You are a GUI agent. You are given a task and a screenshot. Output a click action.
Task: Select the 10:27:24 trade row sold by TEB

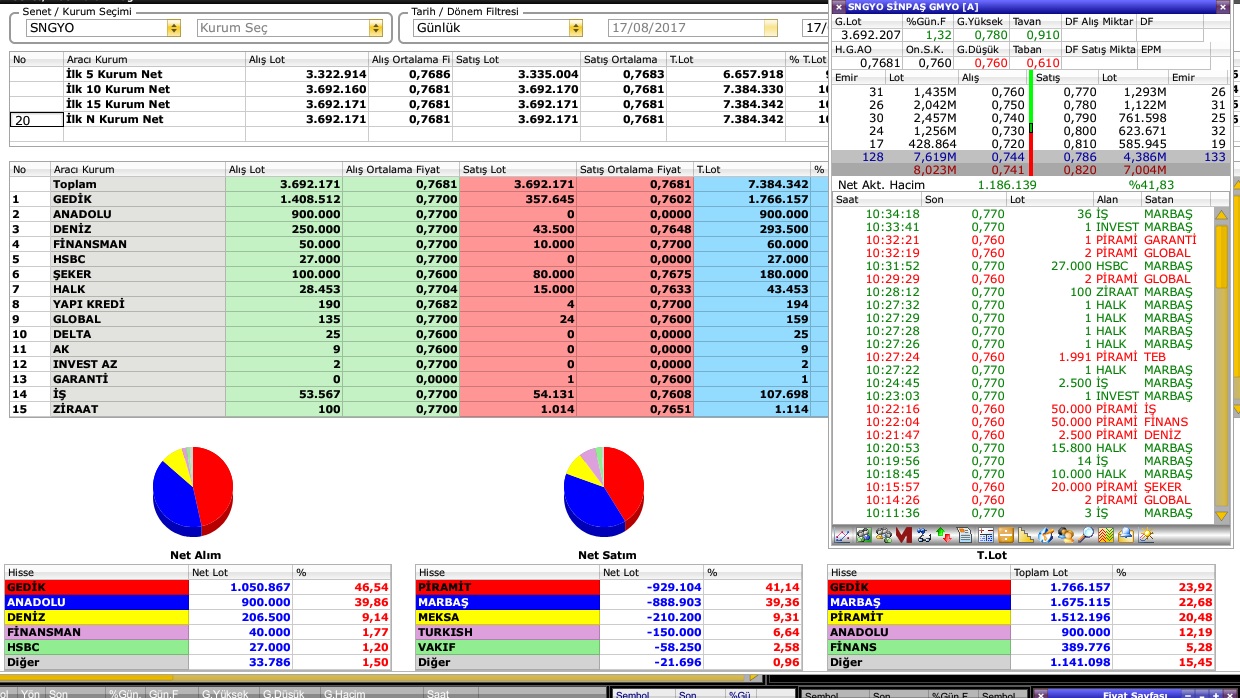click(1023, 357)
